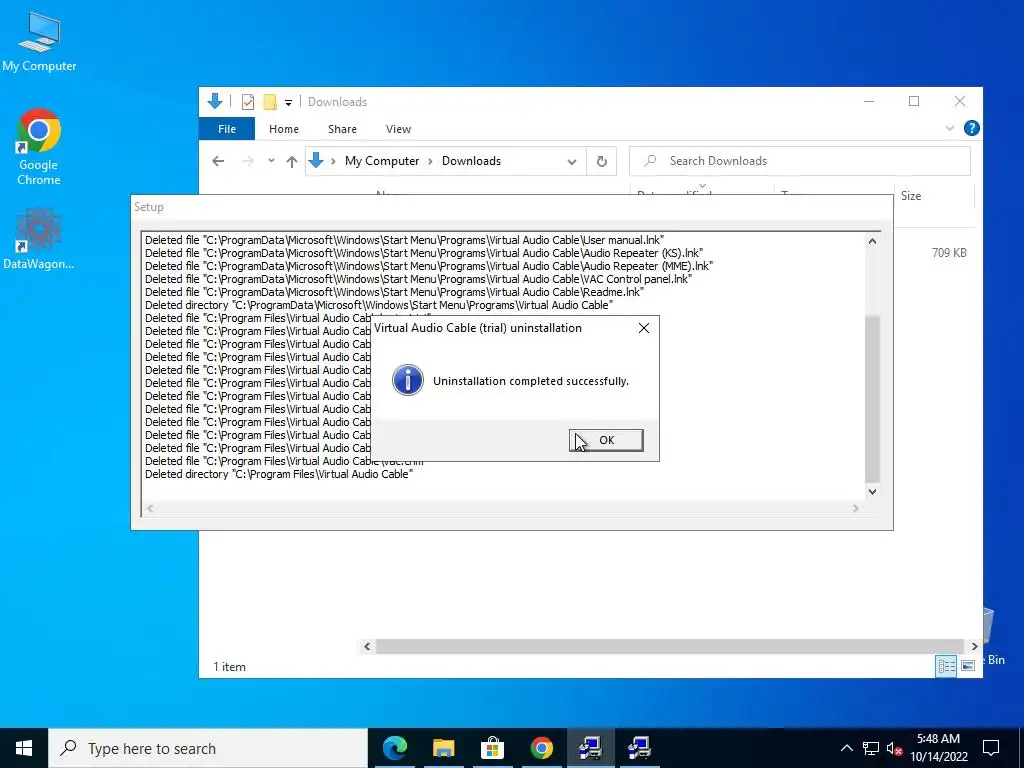Select log line ending 'Audio Repeater (MME).lnk'
The width and height of the screenshot is (1024, 768).
click(429, 266)
